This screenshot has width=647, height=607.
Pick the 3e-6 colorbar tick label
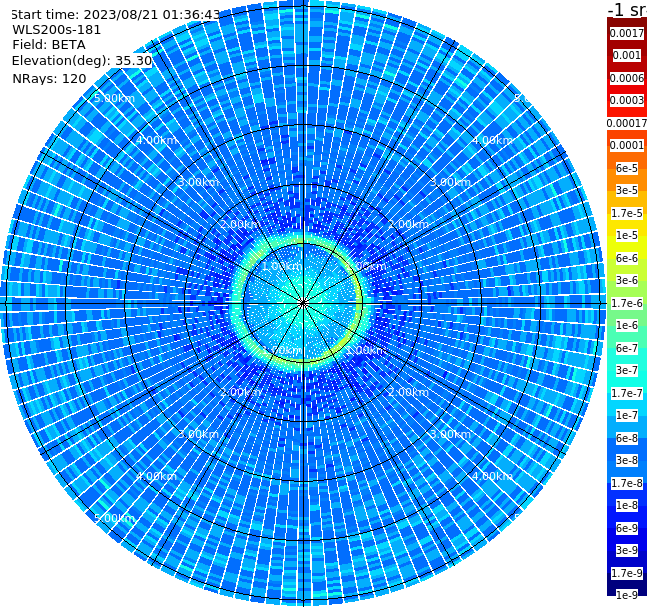point(627,281)
